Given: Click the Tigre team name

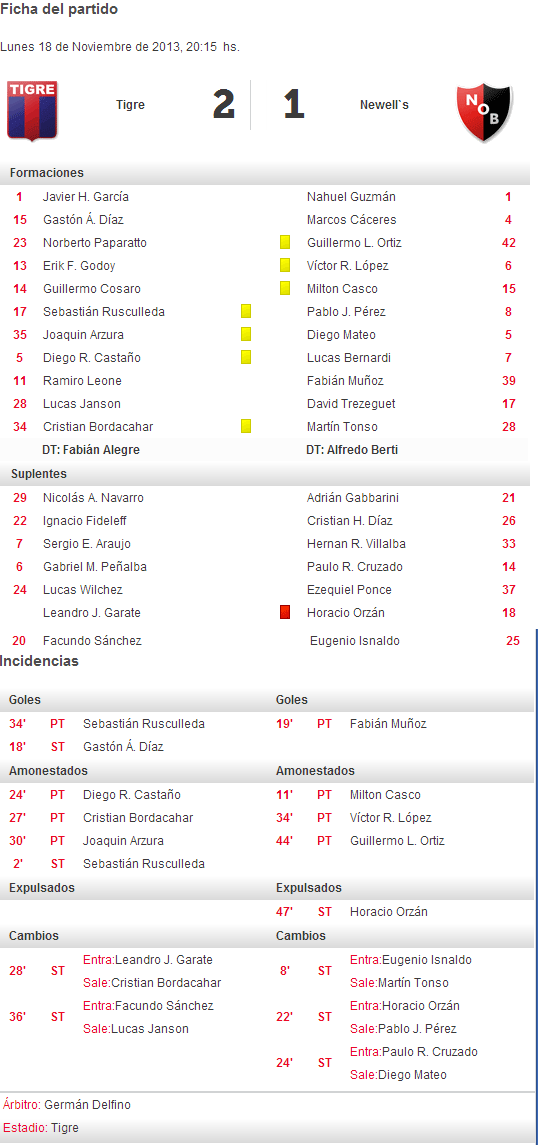Looking at the screenshot, I should click(131, 104).
